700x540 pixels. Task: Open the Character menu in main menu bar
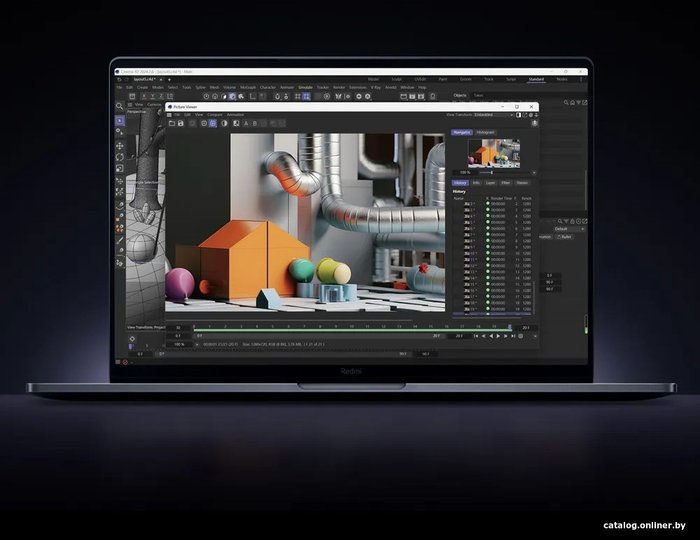(x=268, y=87)
